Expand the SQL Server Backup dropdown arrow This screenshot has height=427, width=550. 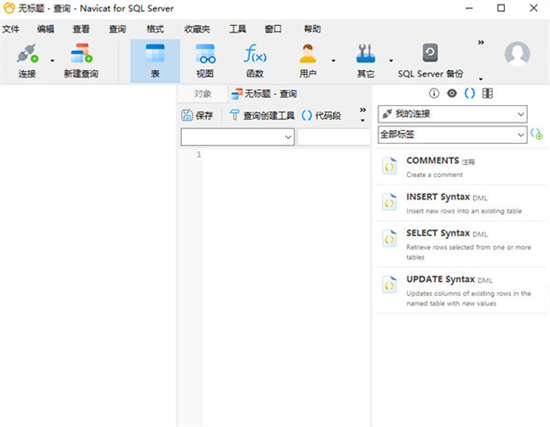pyautogui.click(x=481, y=79)
